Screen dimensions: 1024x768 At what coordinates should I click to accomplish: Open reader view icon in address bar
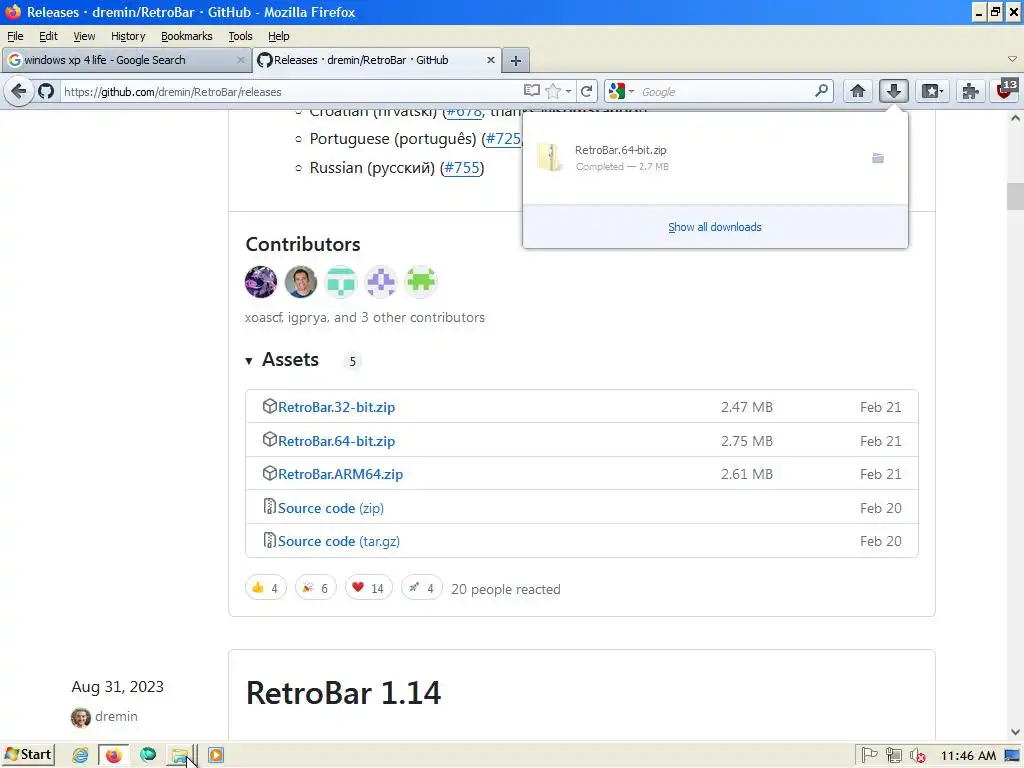(532, 91)
